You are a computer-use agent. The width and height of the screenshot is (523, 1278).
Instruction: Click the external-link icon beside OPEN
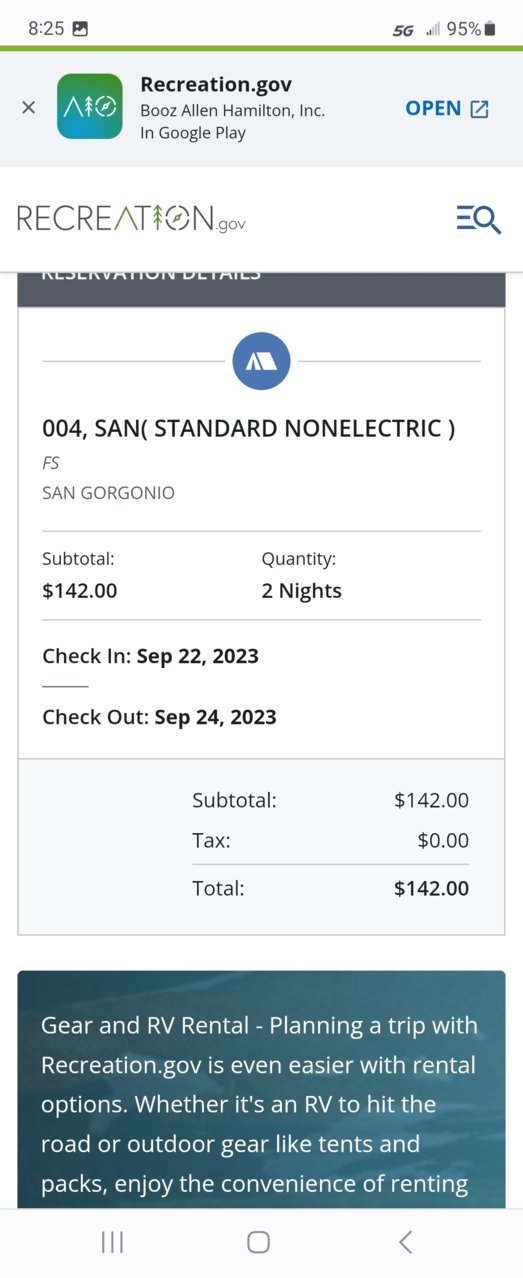click(479, 109)
